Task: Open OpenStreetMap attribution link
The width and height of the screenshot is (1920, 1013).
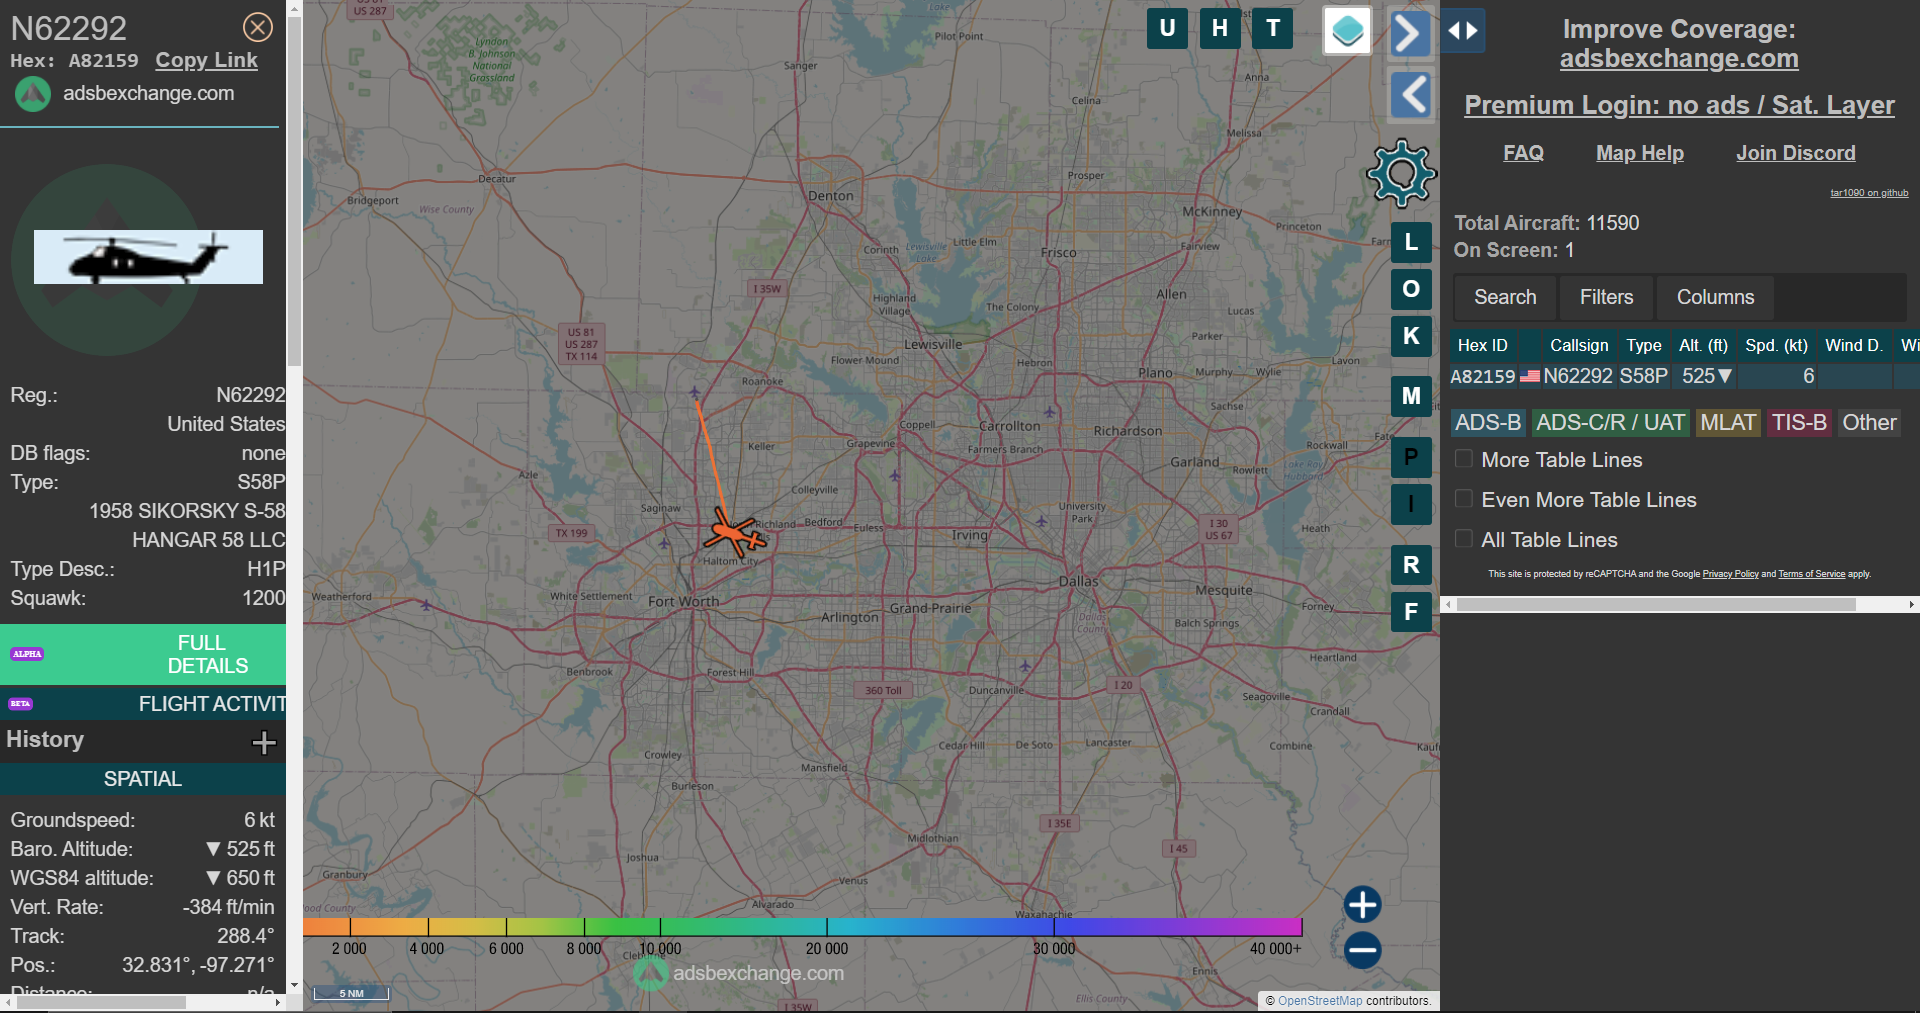Action: click(x=1320, y=1000)
